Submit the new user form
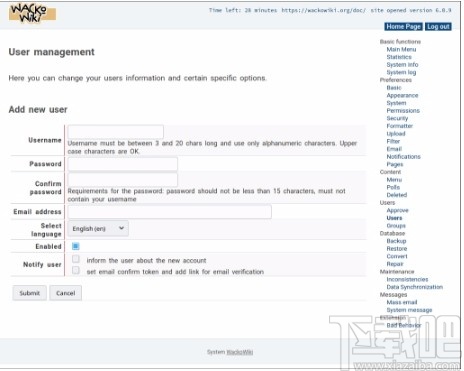This screenshot has width=464, height=371. 30,293
